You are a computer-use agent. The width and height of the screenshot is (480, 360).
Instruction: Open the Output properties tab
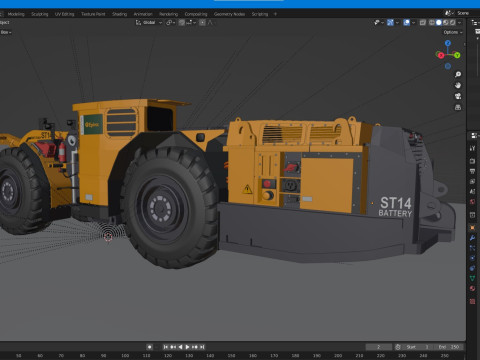(x=472, y=171)
